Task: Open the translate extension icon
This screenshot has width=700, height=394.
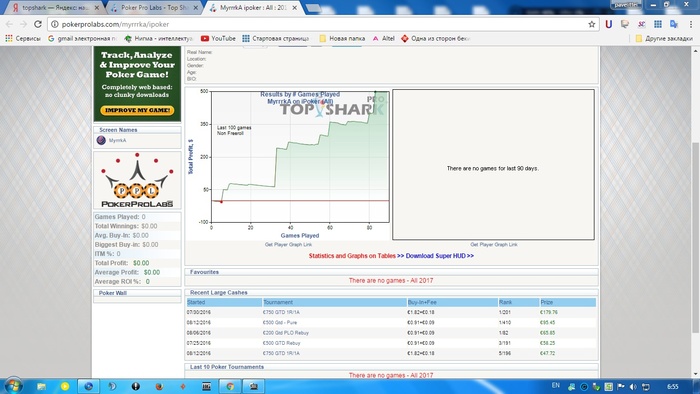Action: click(674, 24)
